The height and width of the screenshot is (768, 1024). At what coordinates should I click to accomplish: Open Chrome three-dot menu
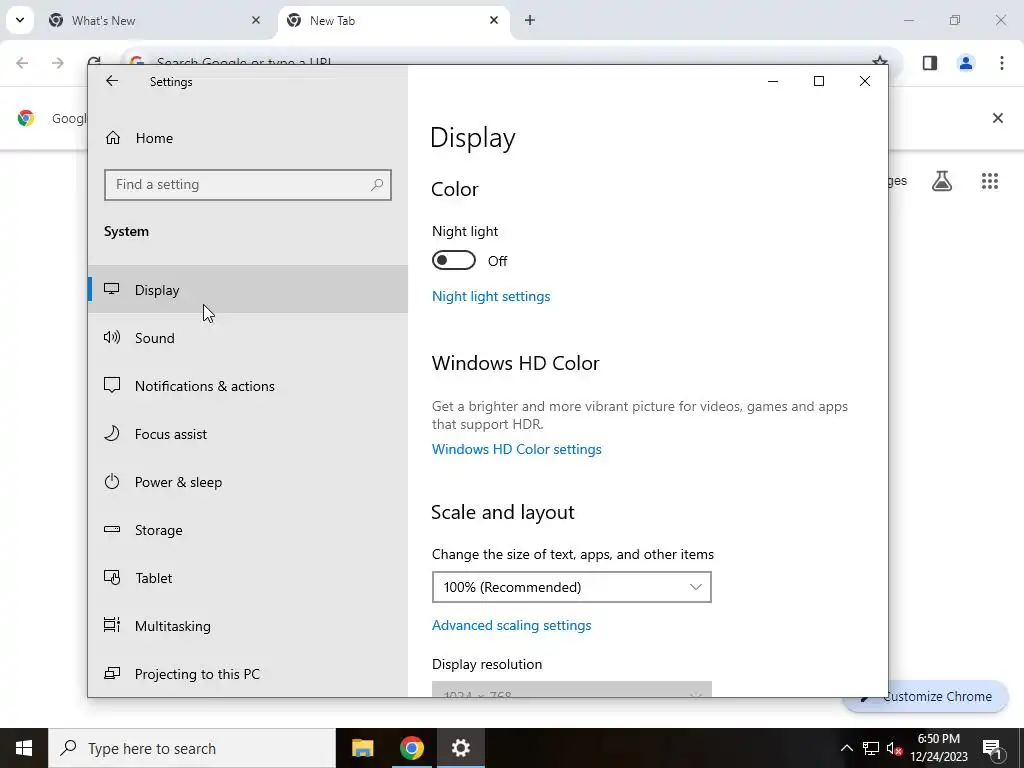click(x=1001, y=63)
